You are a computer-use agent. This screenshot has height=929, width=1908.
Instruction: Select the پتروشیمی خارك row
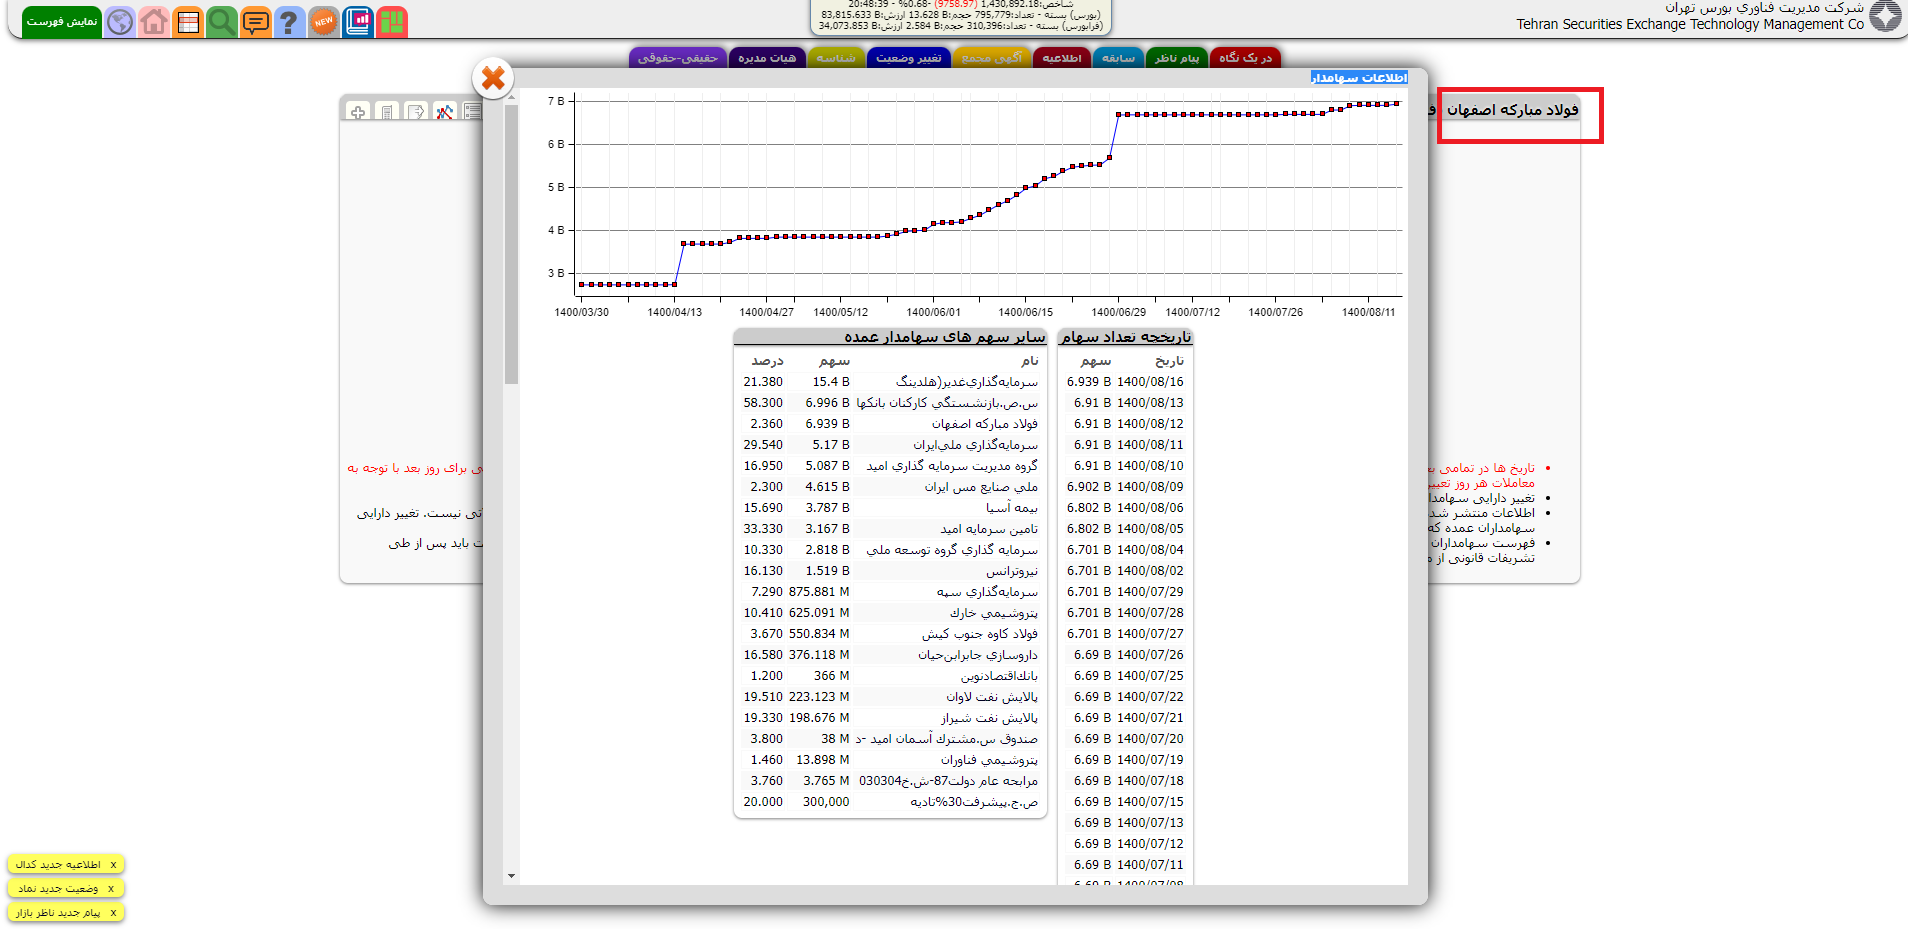tap(890, 613)
